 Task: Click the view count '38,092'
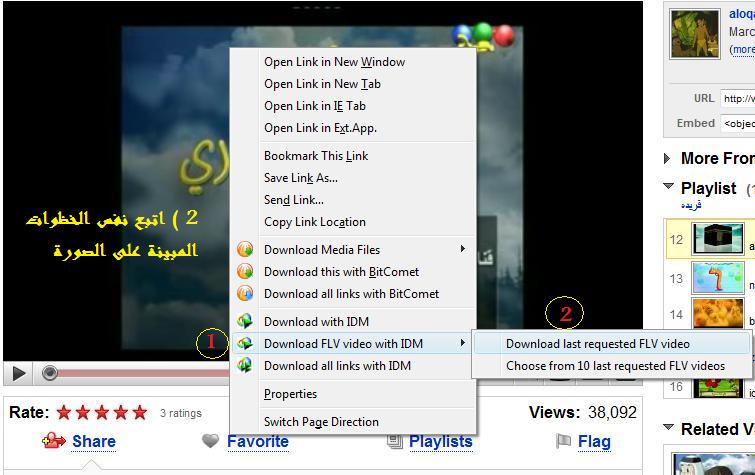612,412
